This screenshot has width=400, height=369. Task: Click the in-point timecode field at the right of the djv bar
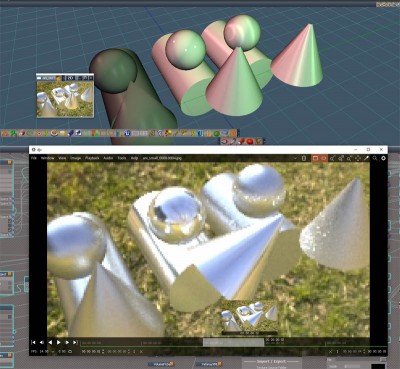(353, 351)
